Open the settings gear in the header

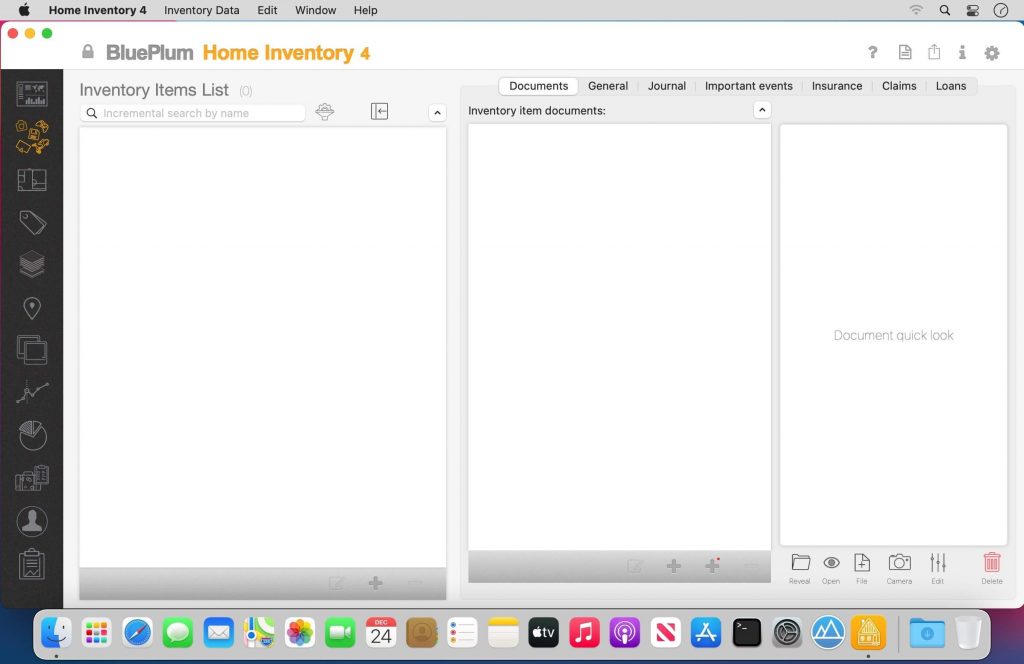[x=991, y=53]
